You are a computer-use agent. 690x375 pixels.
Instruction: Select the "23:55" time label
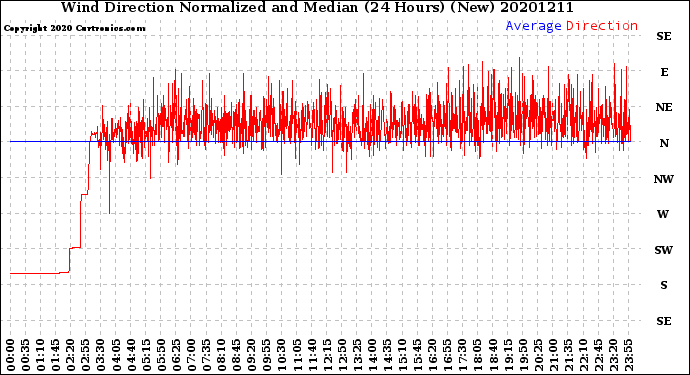point(628,355)
